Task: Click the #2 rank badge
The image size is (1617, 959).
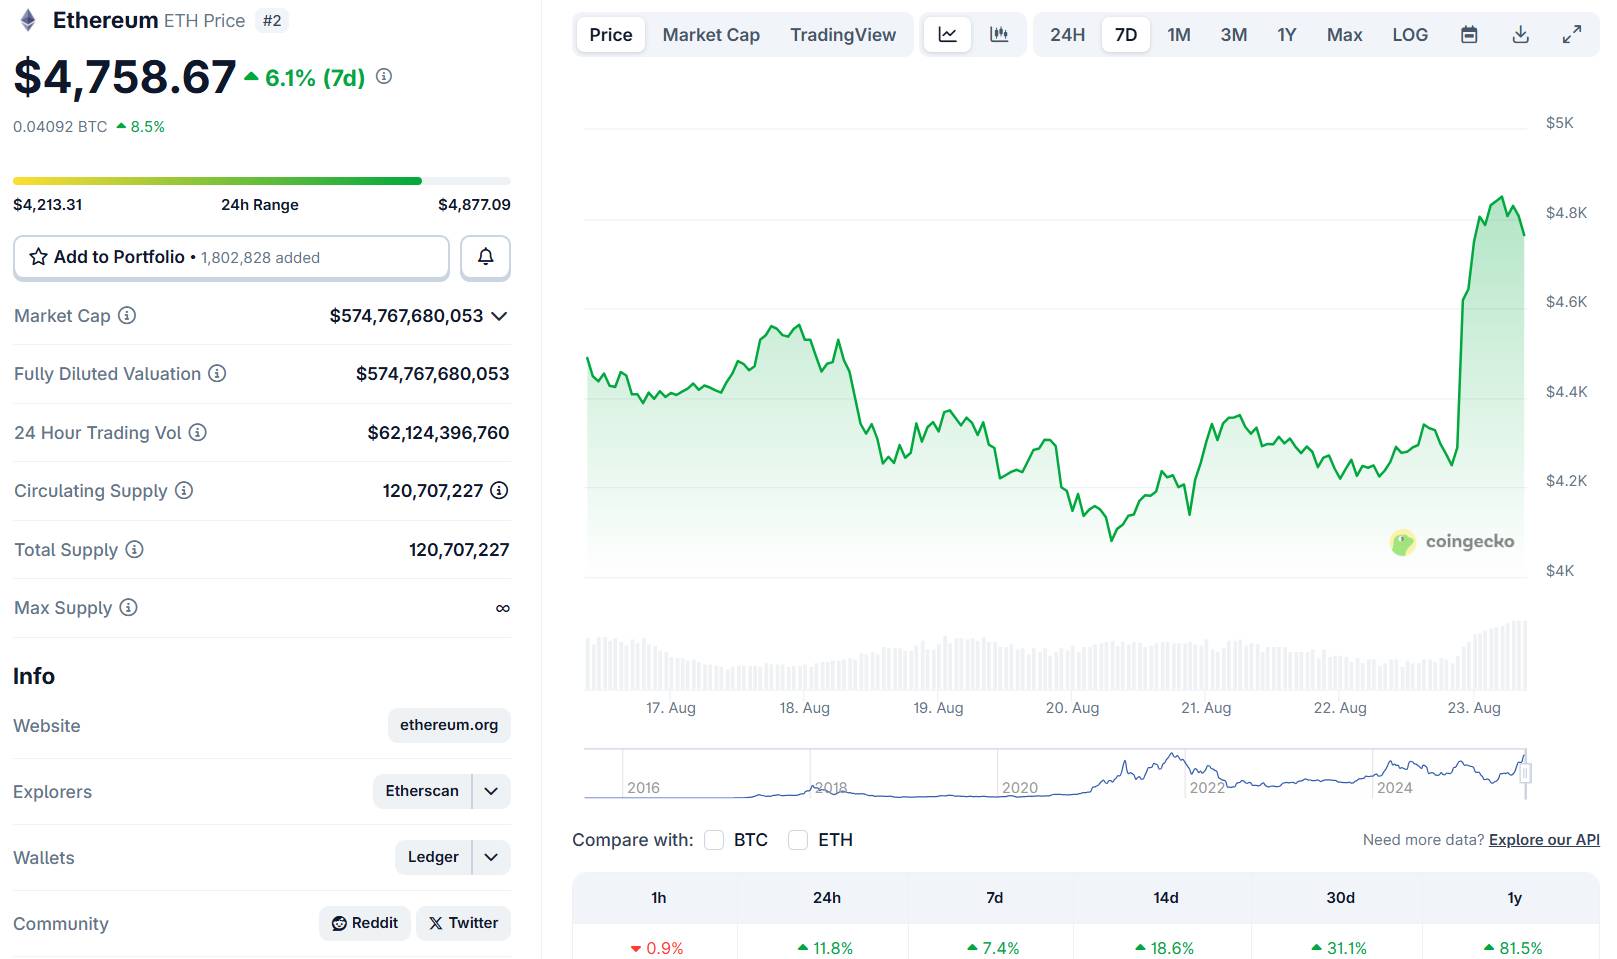Action: [x=272, y=20]
